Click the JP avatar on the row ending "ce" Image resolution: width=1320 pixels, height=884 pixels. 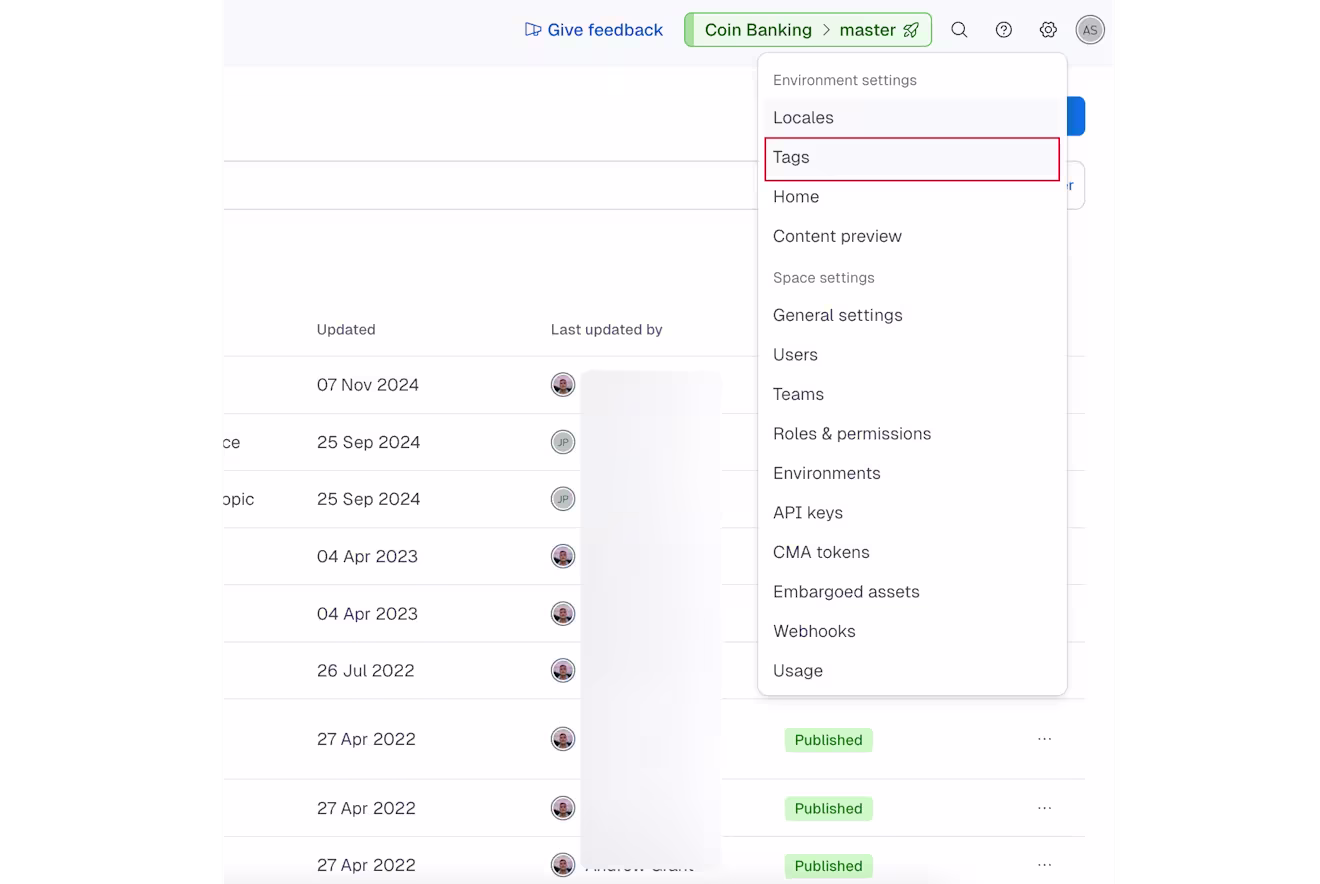[563, 442]
